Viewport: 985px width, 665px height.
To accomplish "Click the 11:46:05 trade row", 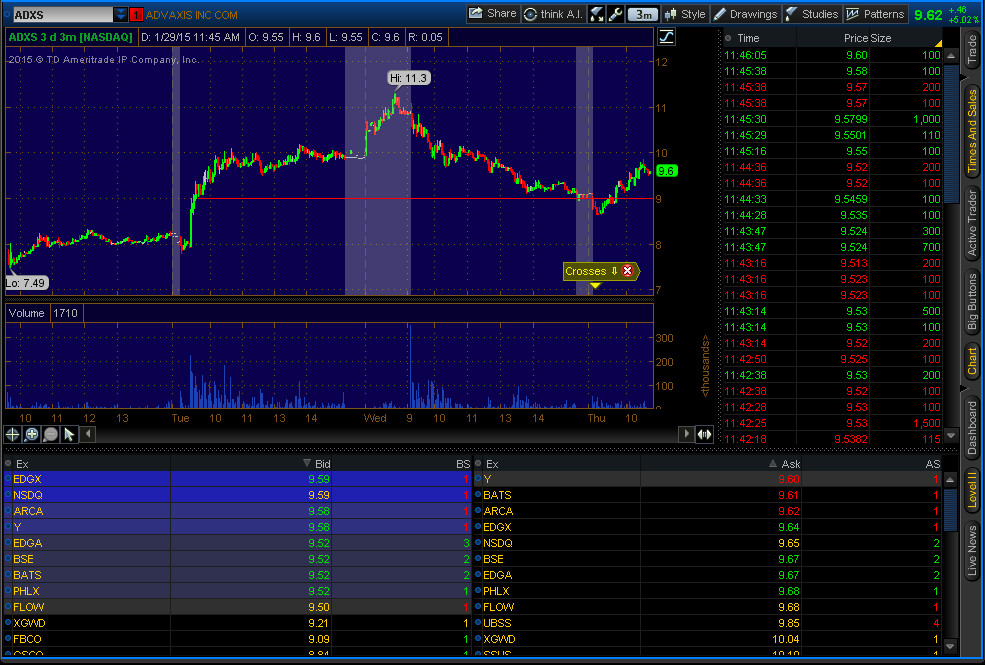I will (832, 55).
